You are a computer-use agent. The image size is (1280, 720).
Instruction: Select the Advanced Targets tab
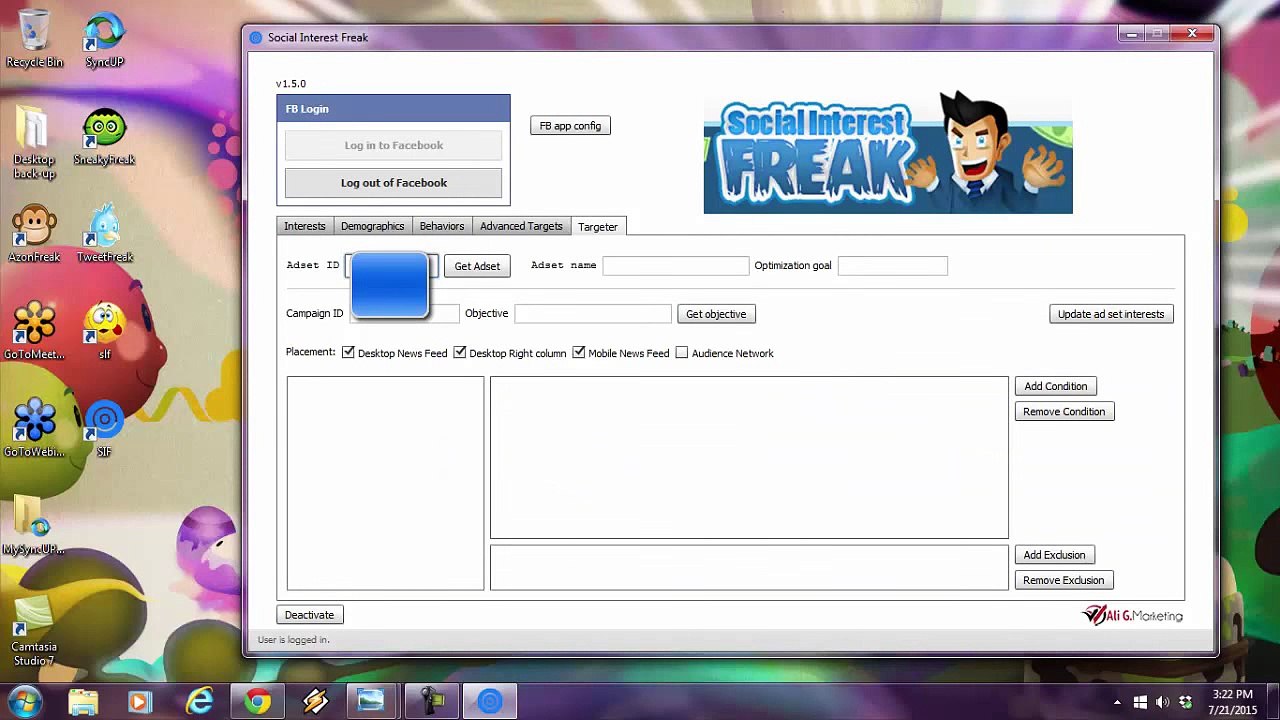[x=521, y=227]
